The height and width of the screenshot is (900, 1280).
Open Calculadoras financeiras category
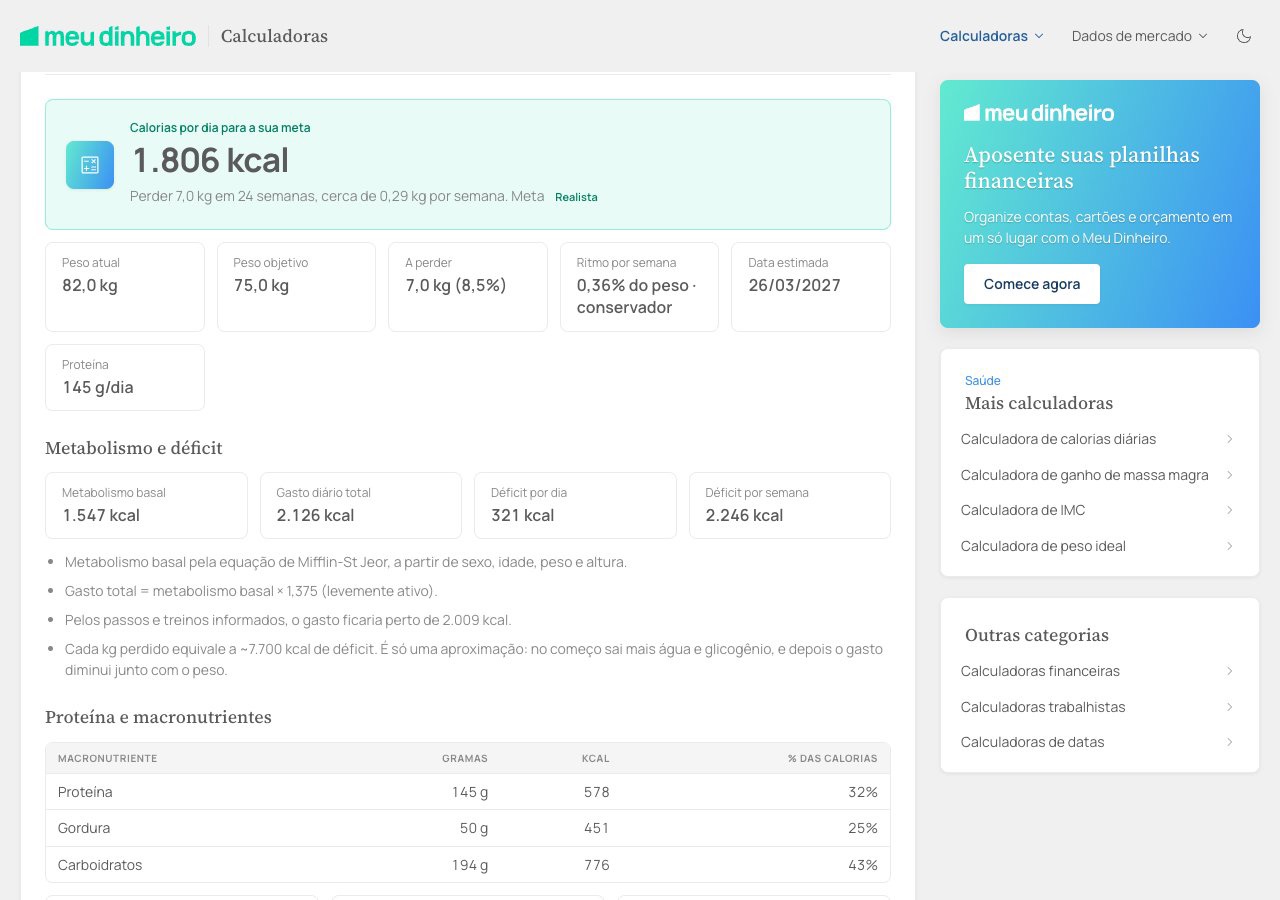pos(1040,671)
